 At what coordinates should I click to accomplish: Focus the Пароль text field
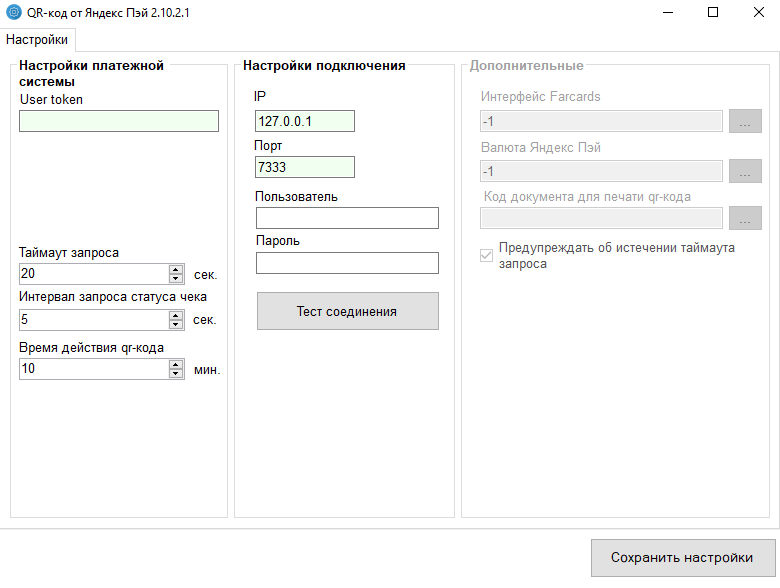pyautogui.click(x=347, y=263)
